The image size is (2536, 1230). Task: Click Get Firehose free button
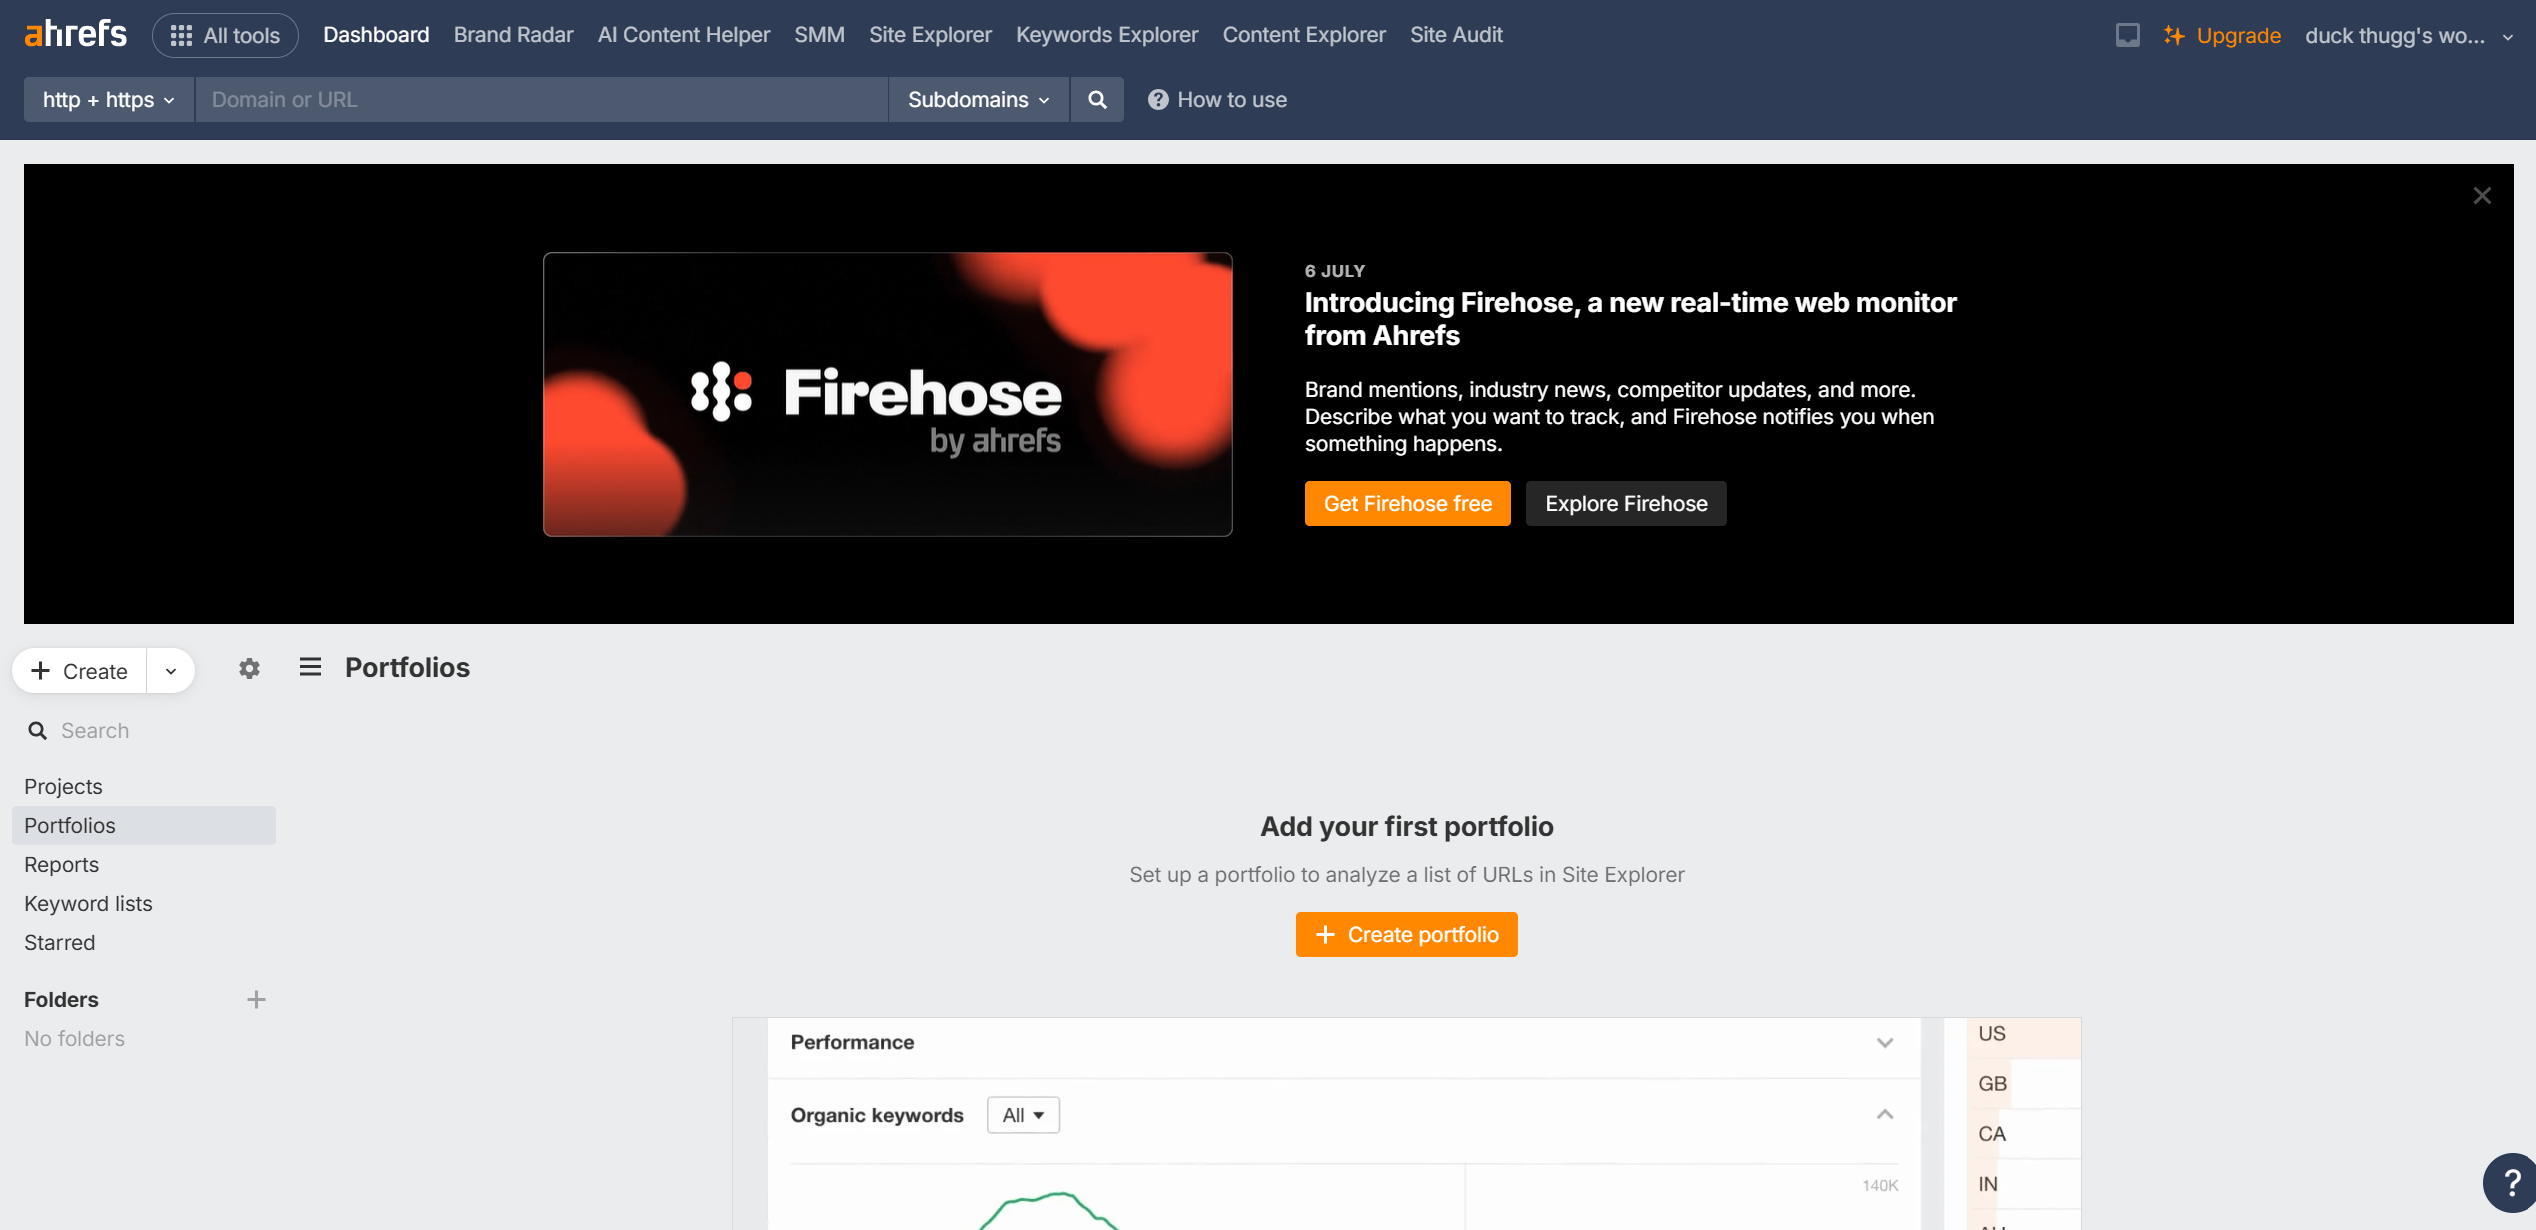pyautogui.click(x=1407, y=504)
